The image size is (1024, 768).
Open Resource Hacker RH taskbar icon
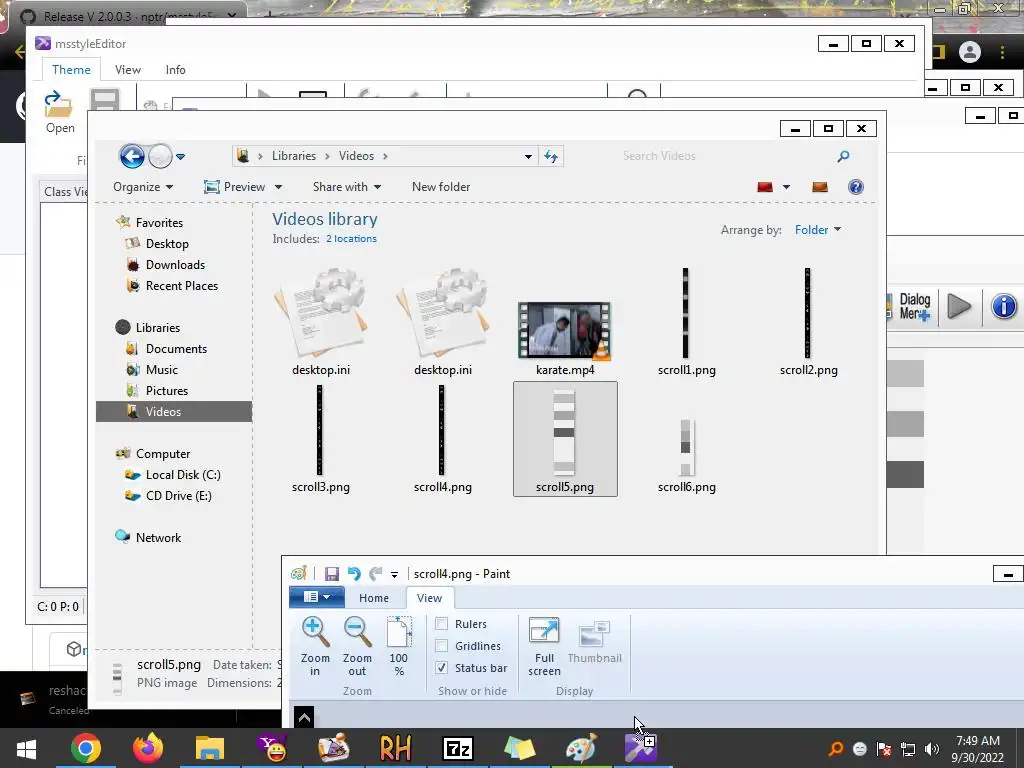point(395,748)
